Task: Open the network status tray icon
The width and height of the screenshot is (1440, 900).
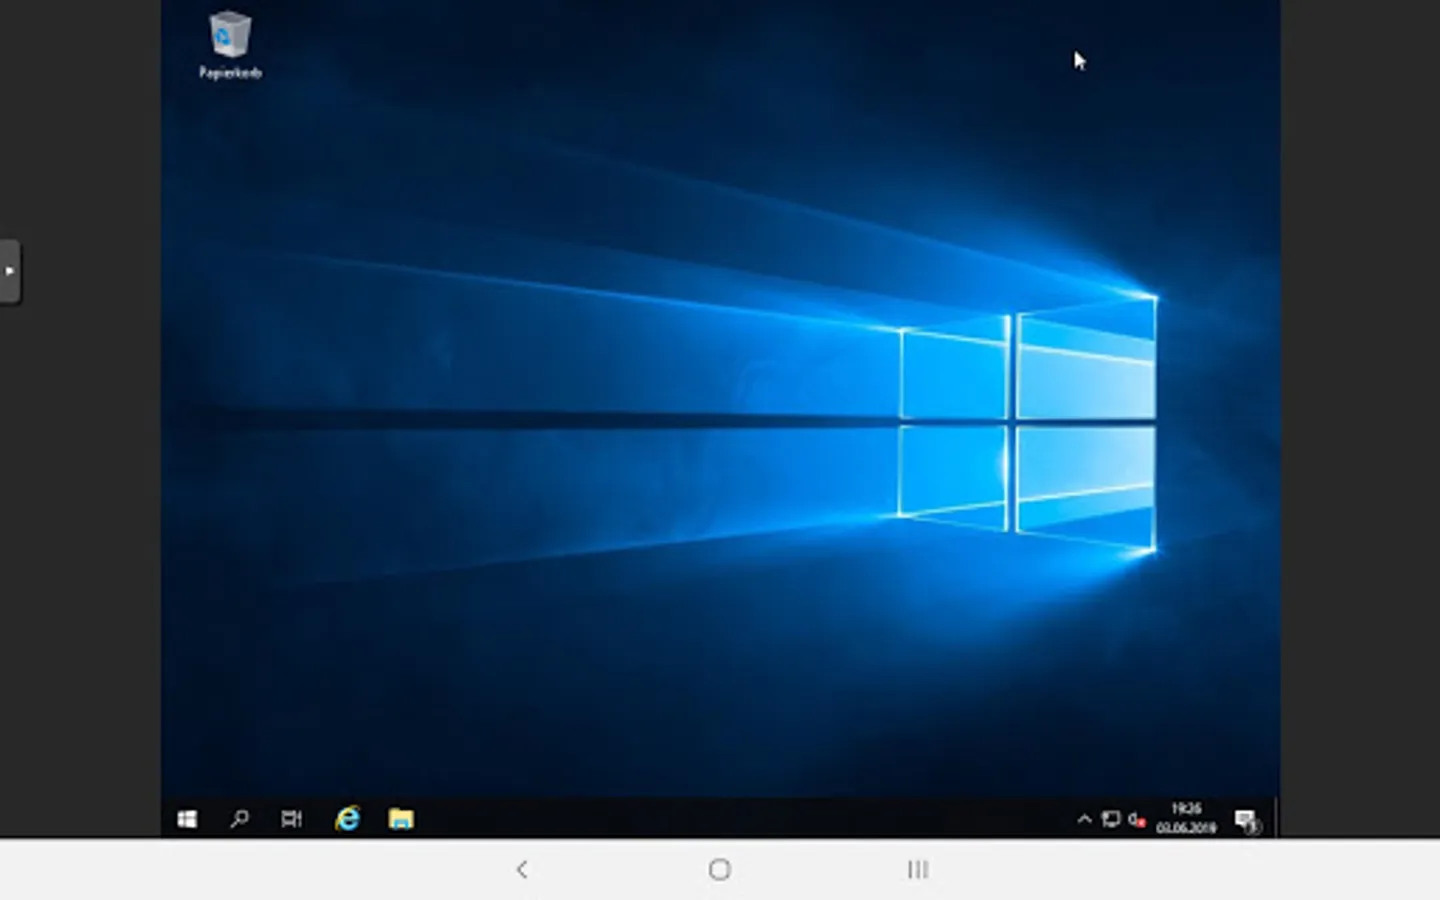Action: pyautogui.click(x=1110, y=819)
